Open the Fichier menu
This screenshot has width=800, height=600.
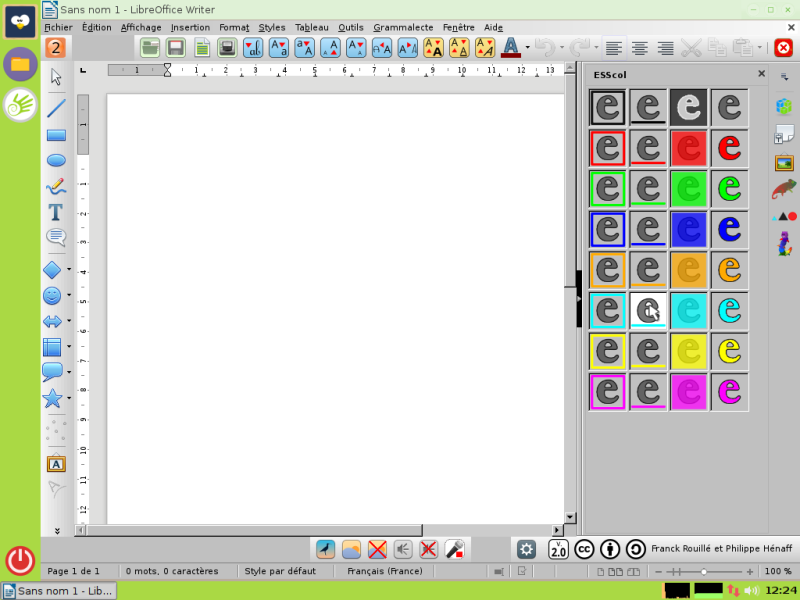pyautogui.click(x=58, y=28)
